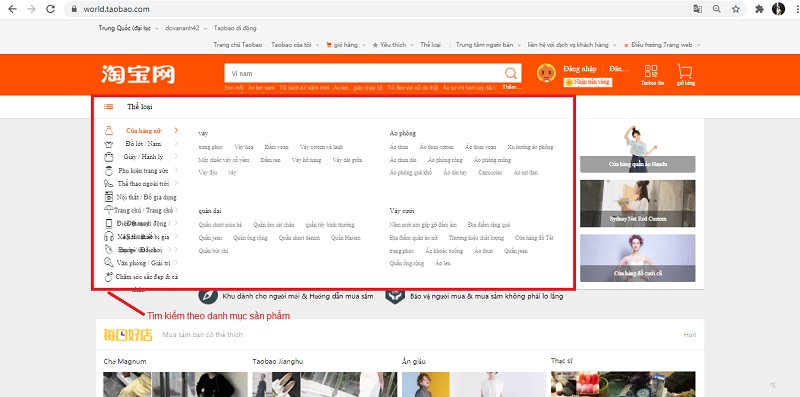This screenshot has width=800, height=397.
Task: Click Đăng nhập login link
Action: (580, 69)
